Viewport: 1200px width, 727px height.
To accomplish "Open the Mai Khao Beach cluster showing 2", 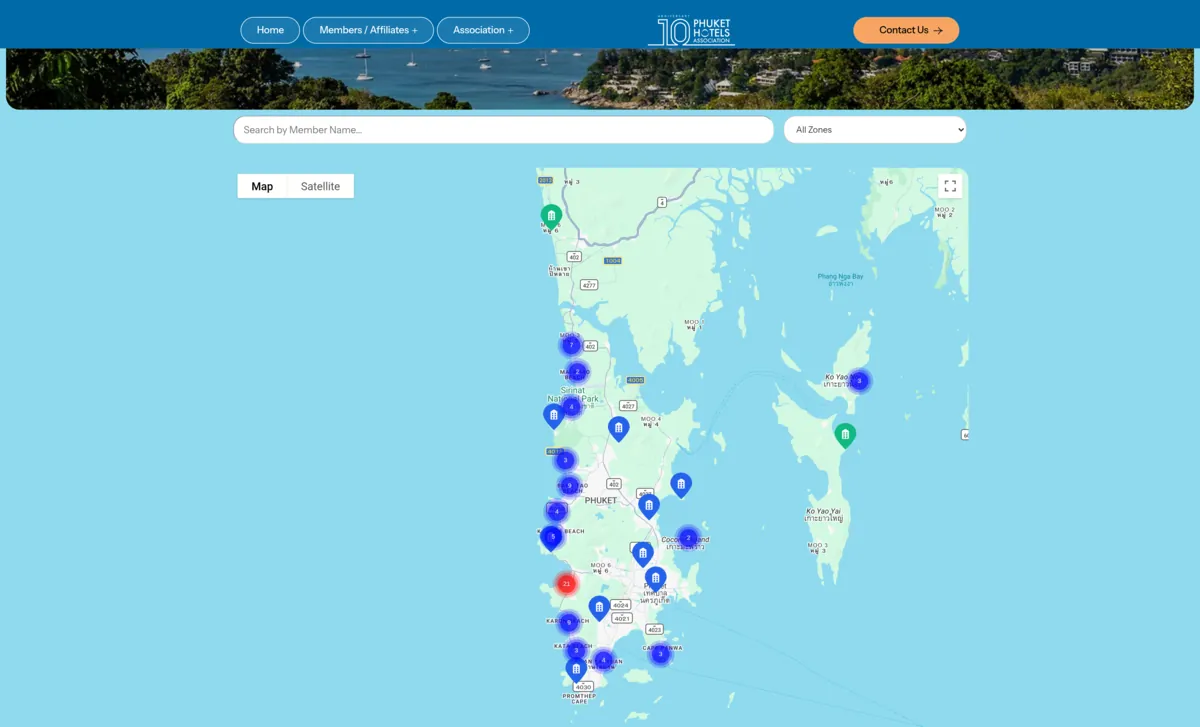I will [577, 372].
